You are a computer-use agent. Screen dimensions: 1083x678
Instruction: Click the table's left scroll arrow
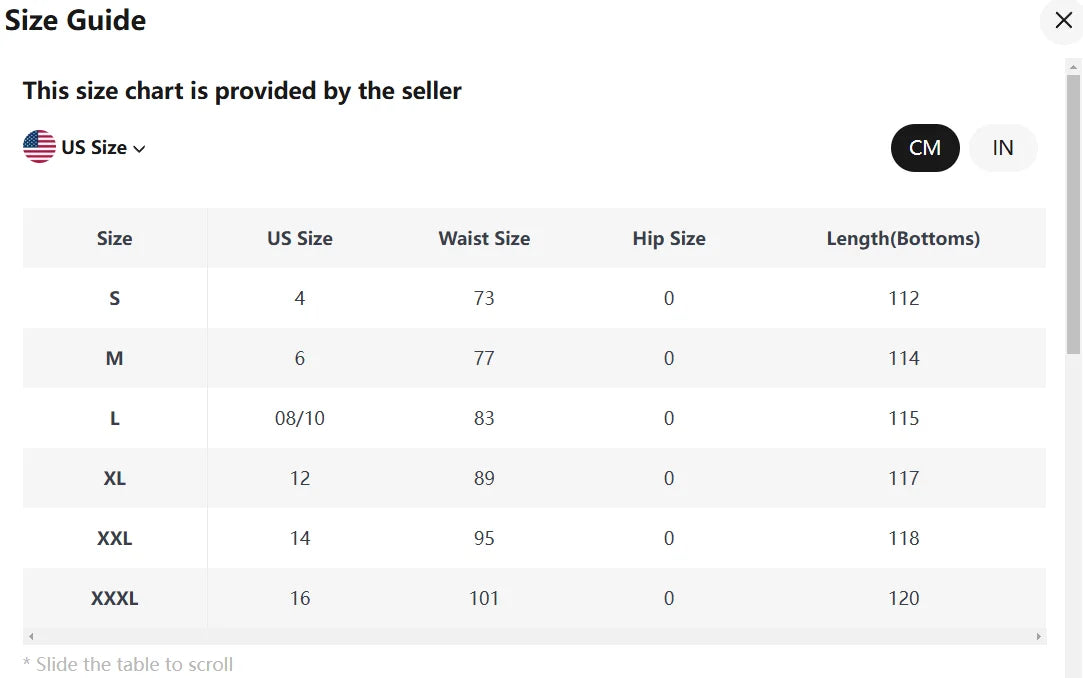pos(31,637)
